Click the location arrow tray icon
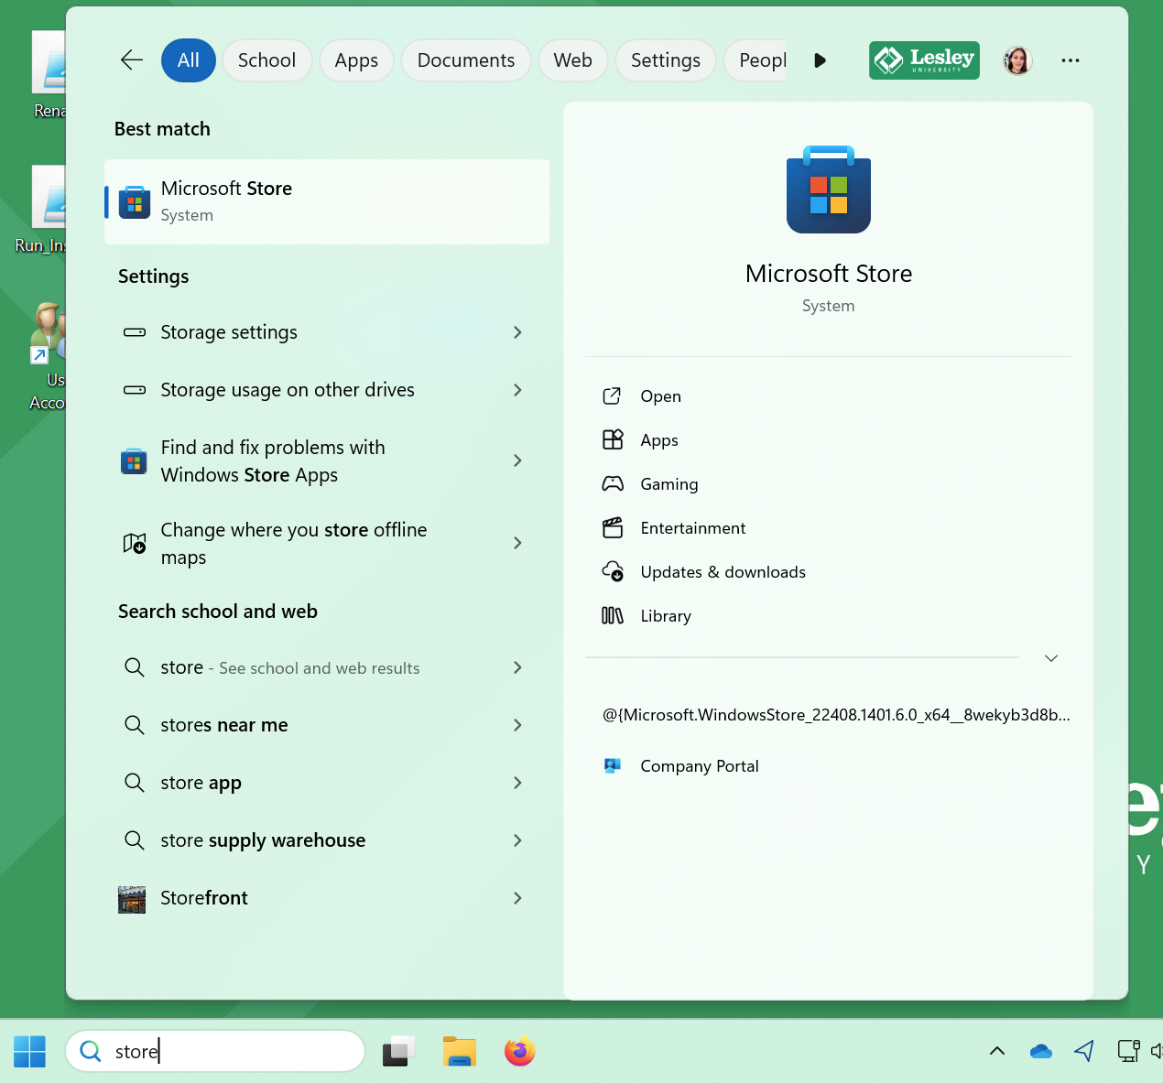1163x1083 pixels. [x=1084, y=1051]
